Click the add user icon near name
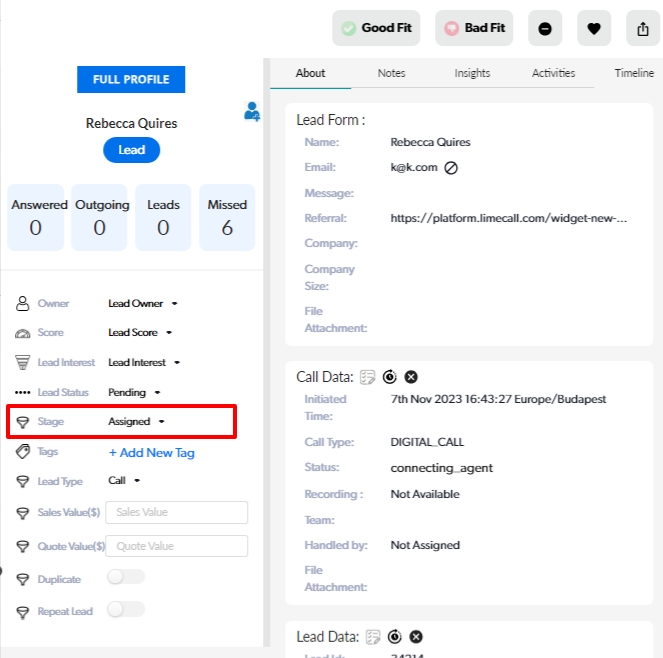 coord(252,112)
